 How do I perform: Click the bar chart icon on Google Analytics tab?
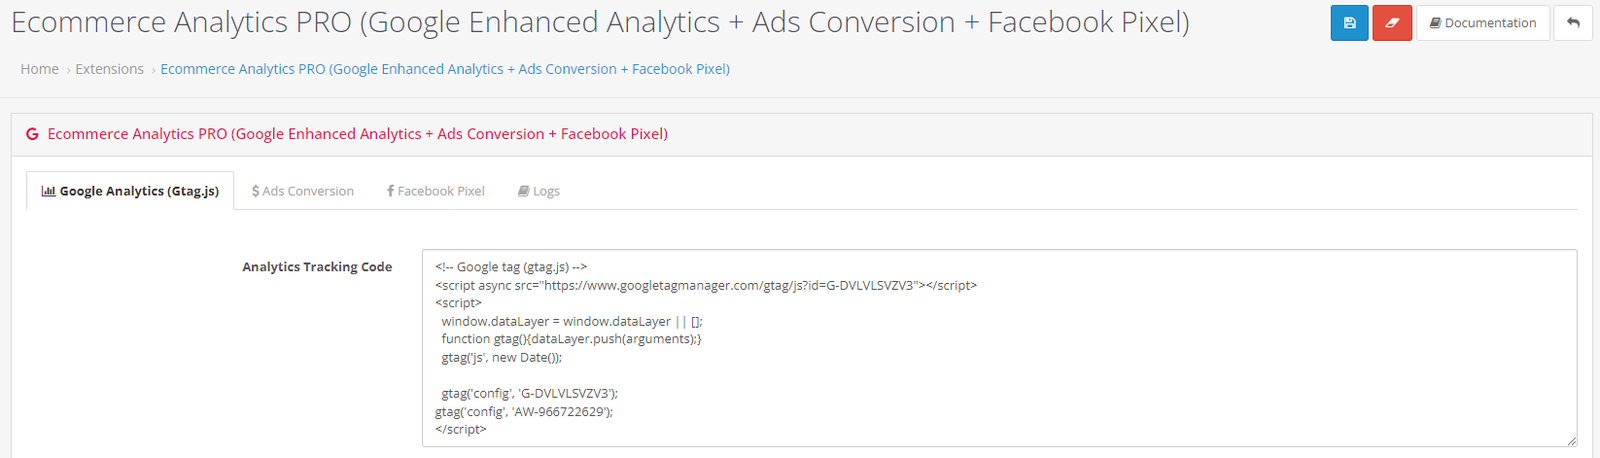pyautogui.click(x=48, y=191)
